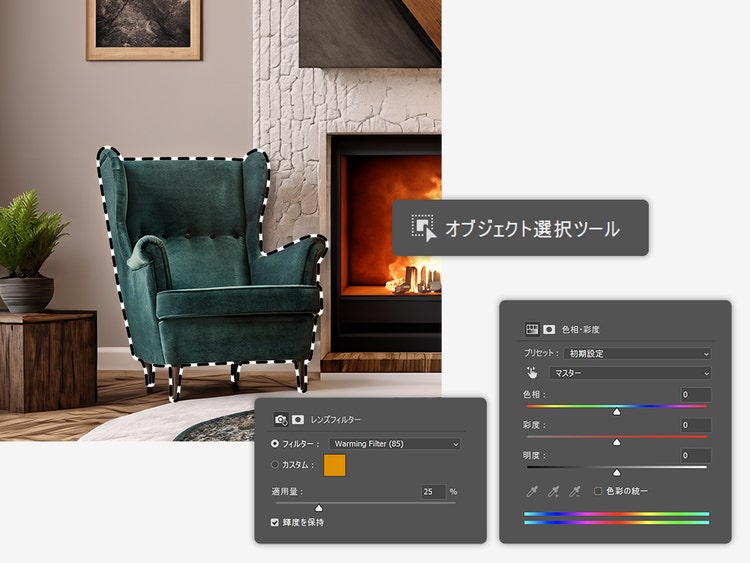The image size is (750, 563).
Task: Click the 適用量 density slider handle
Action: 319,508
